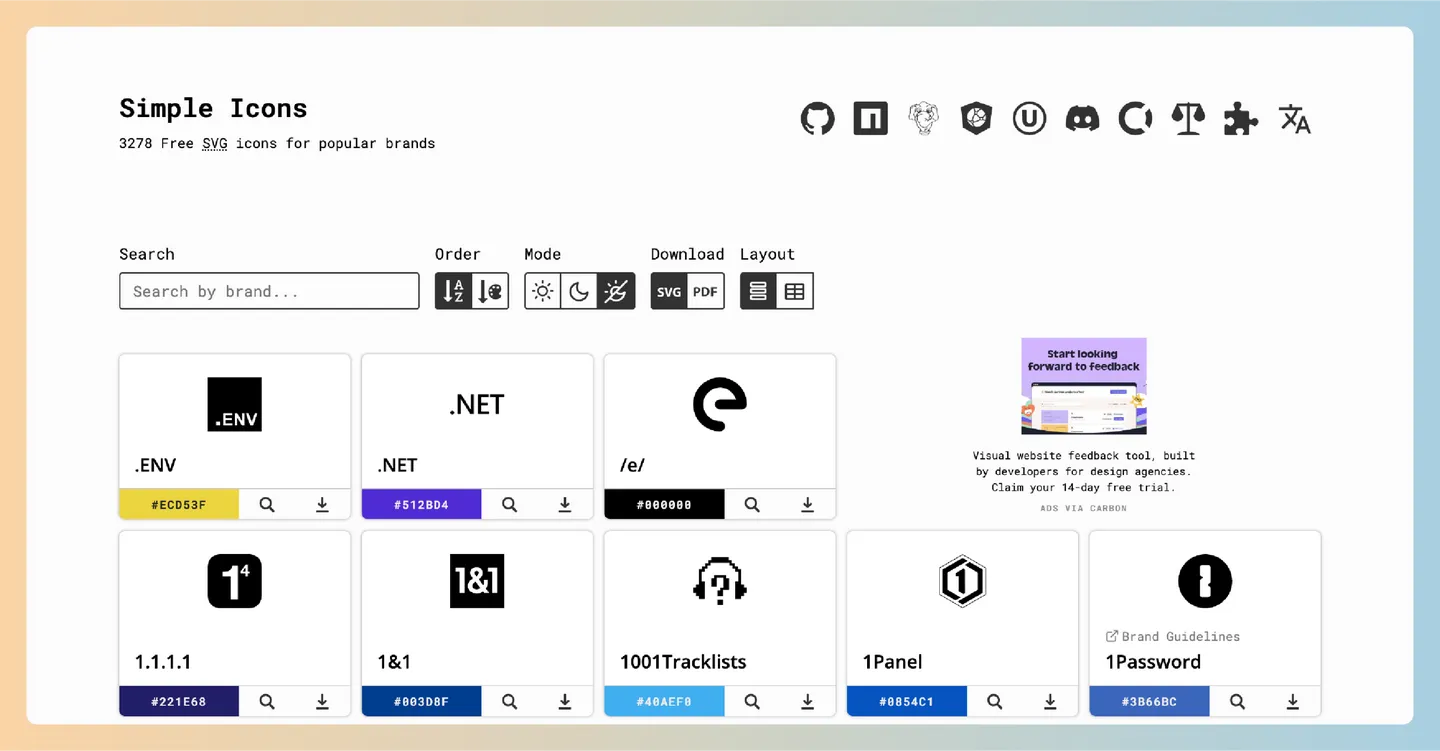Download the 1.1.1.1 icon
This screenshot has height=751, width=1440.
tap(322, 702)
